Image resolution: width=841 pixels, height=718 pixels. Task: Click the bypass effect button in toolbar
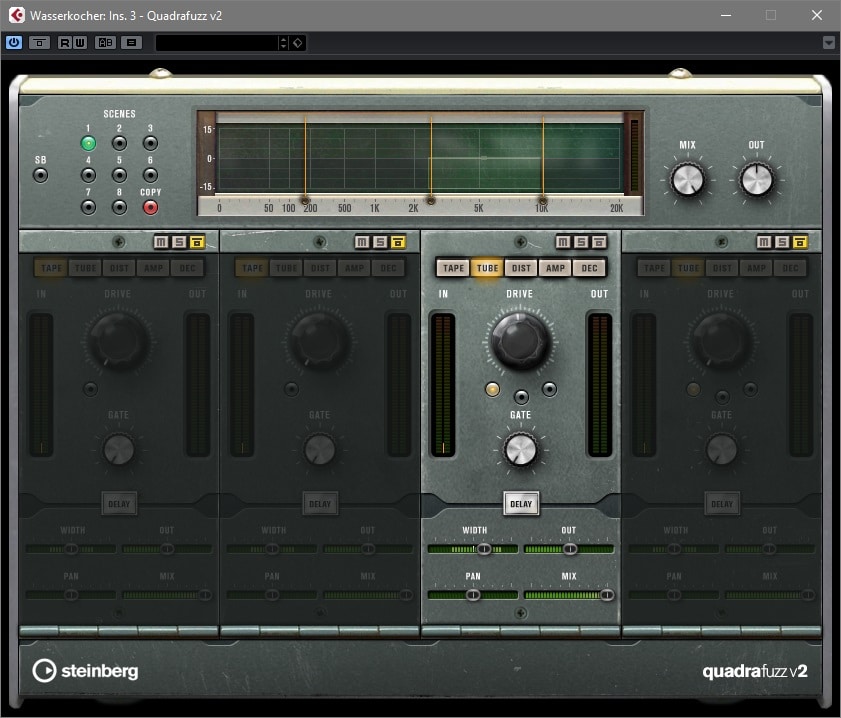click(x=39, y=42)
